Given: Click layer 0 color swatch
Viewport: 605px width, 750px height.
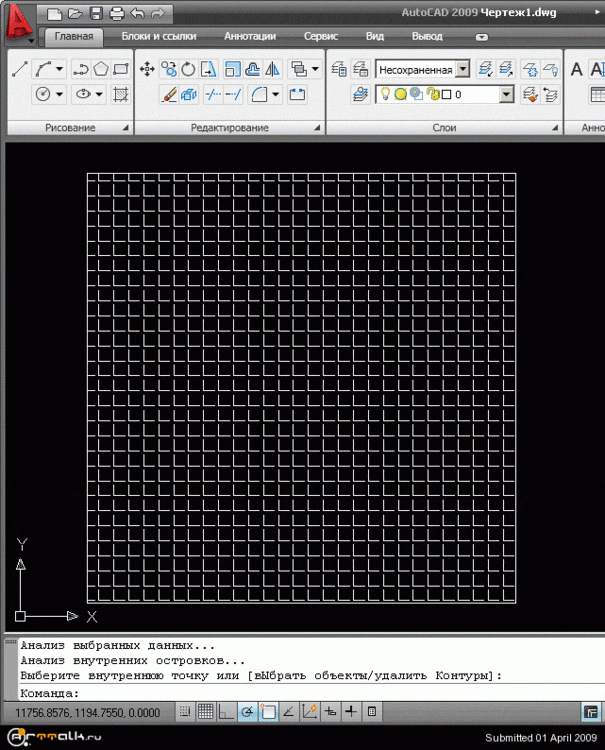Looking at the screenshot, I should pyautogui.click(x=446, y=95).
